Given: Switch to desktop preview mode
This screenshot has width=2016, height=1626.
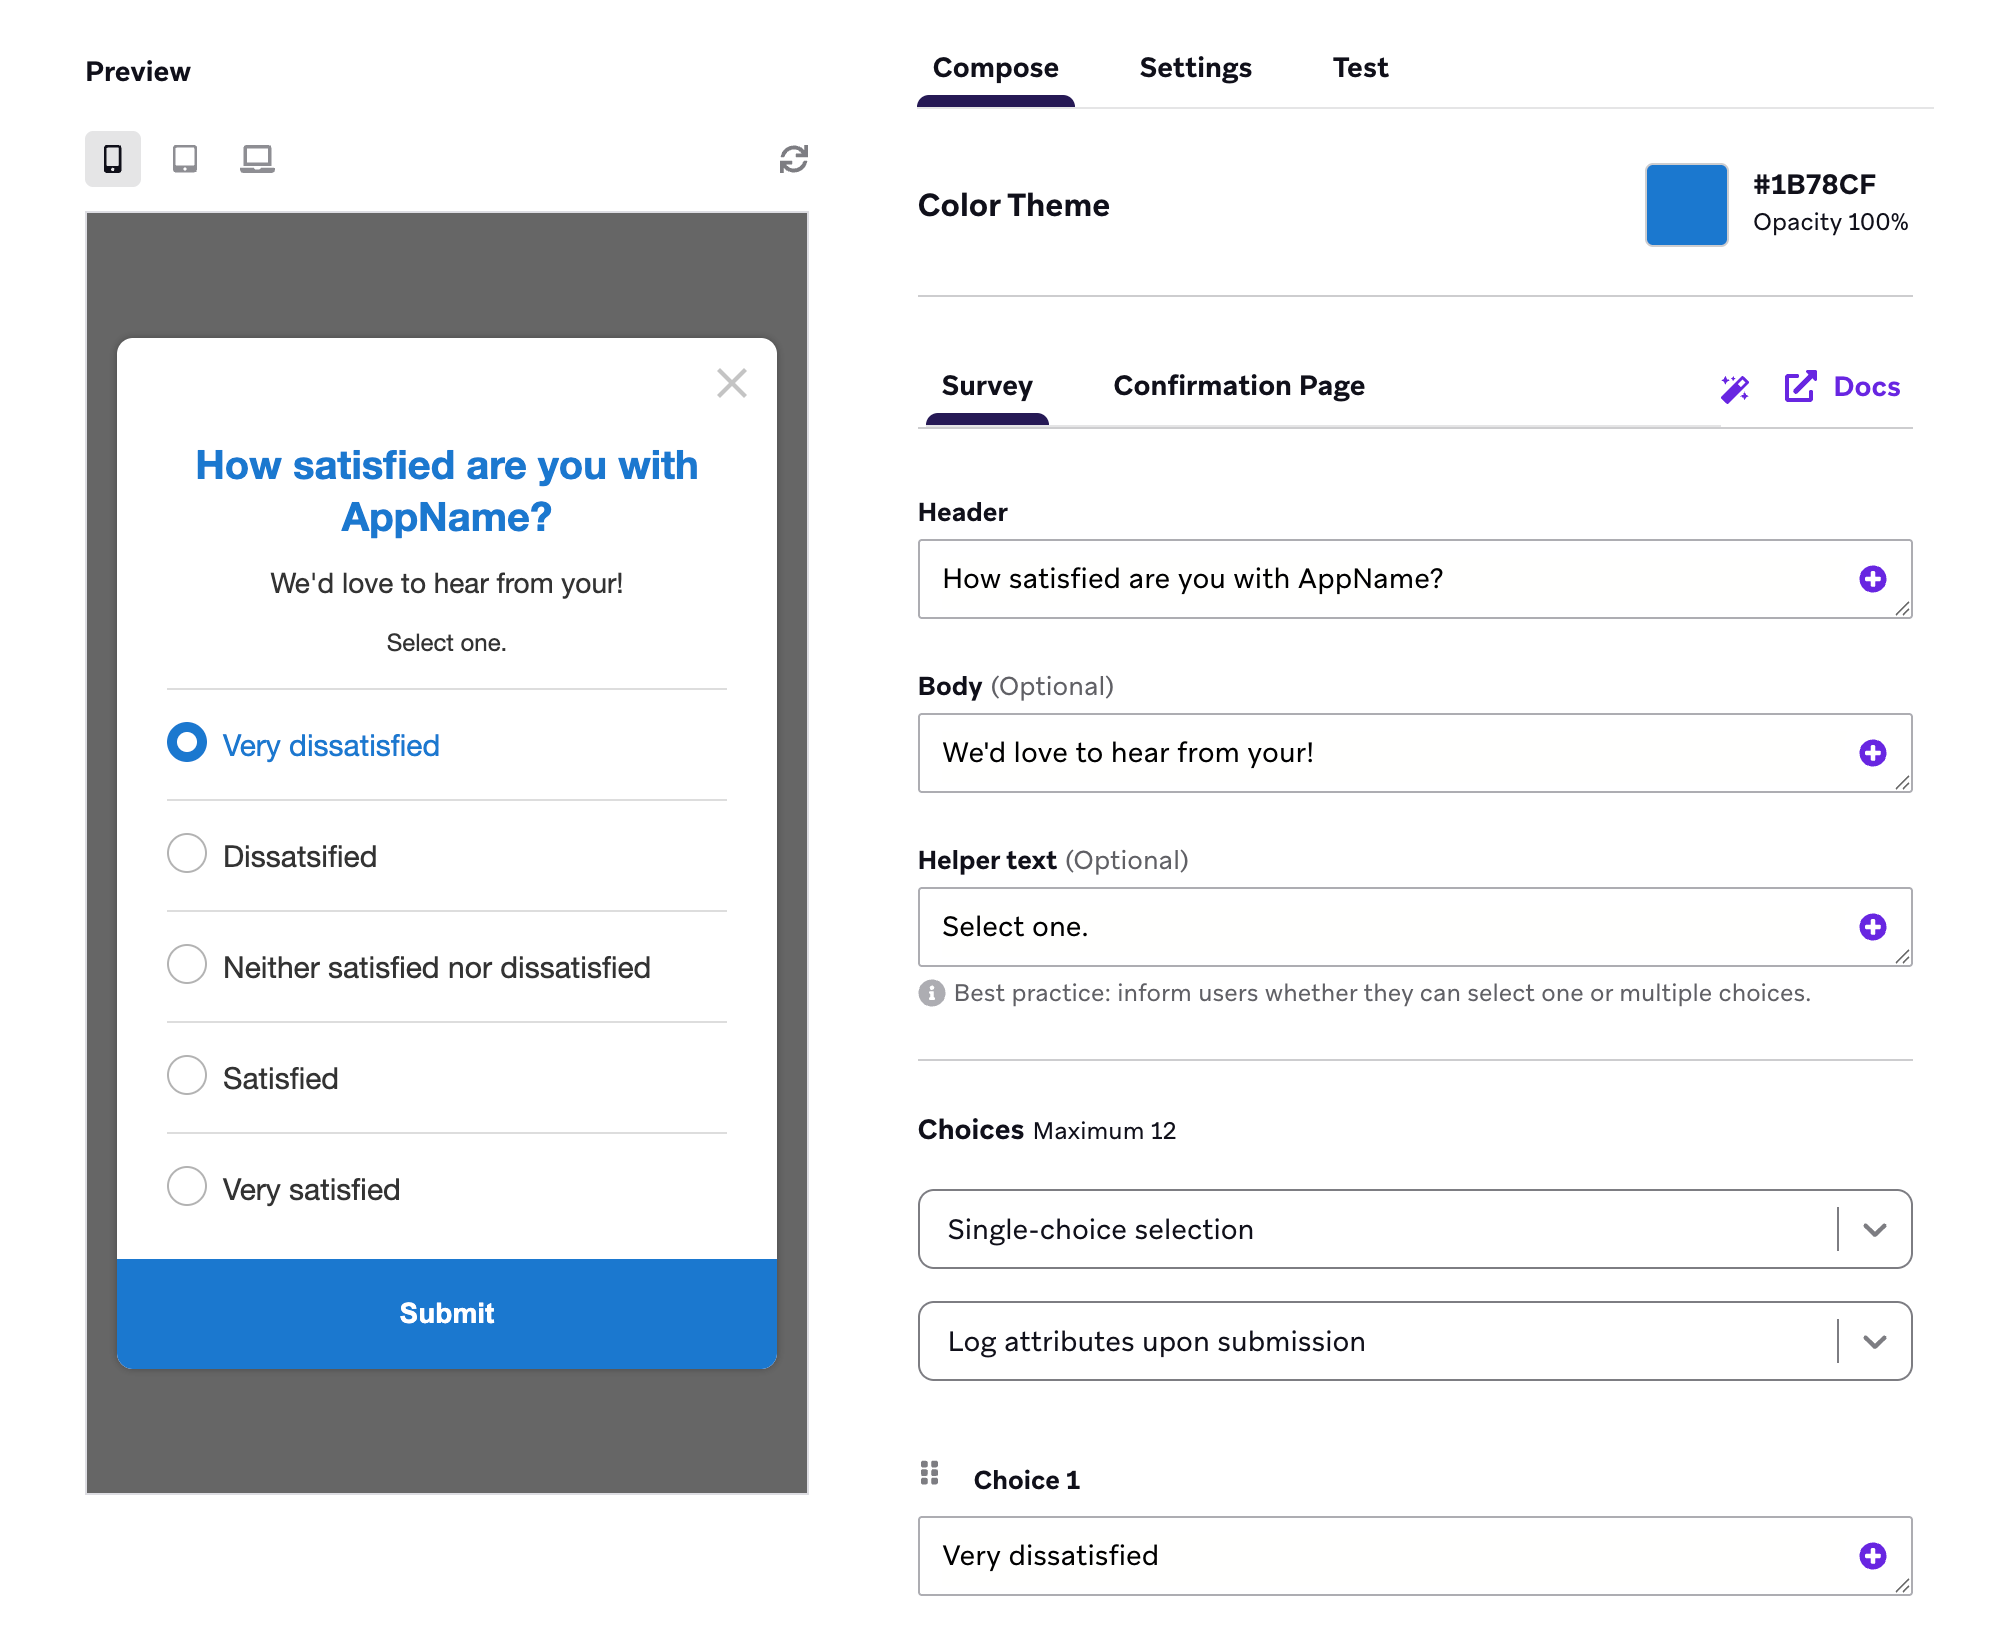Looking at the screenshot, I should coord(257,159).
